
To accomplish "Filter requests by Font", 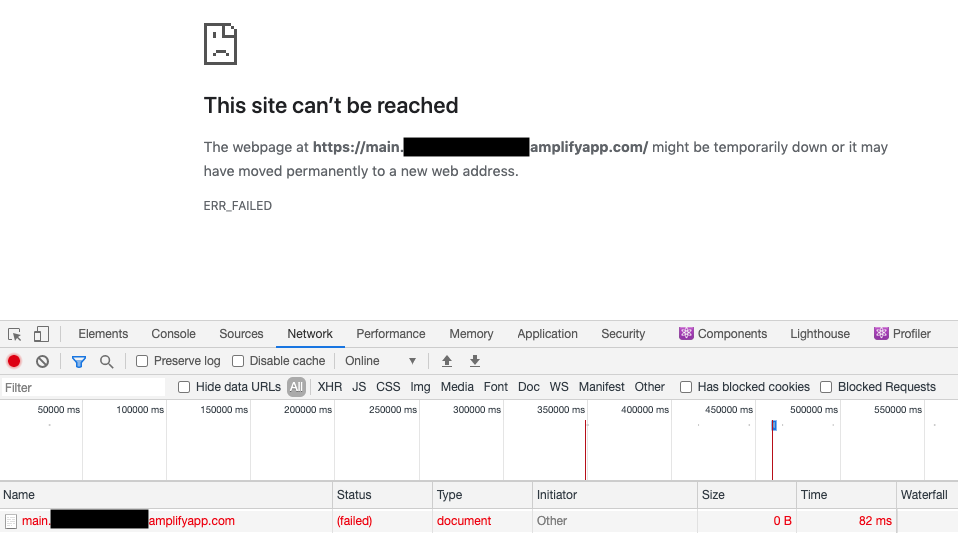I will click(495, 387).
